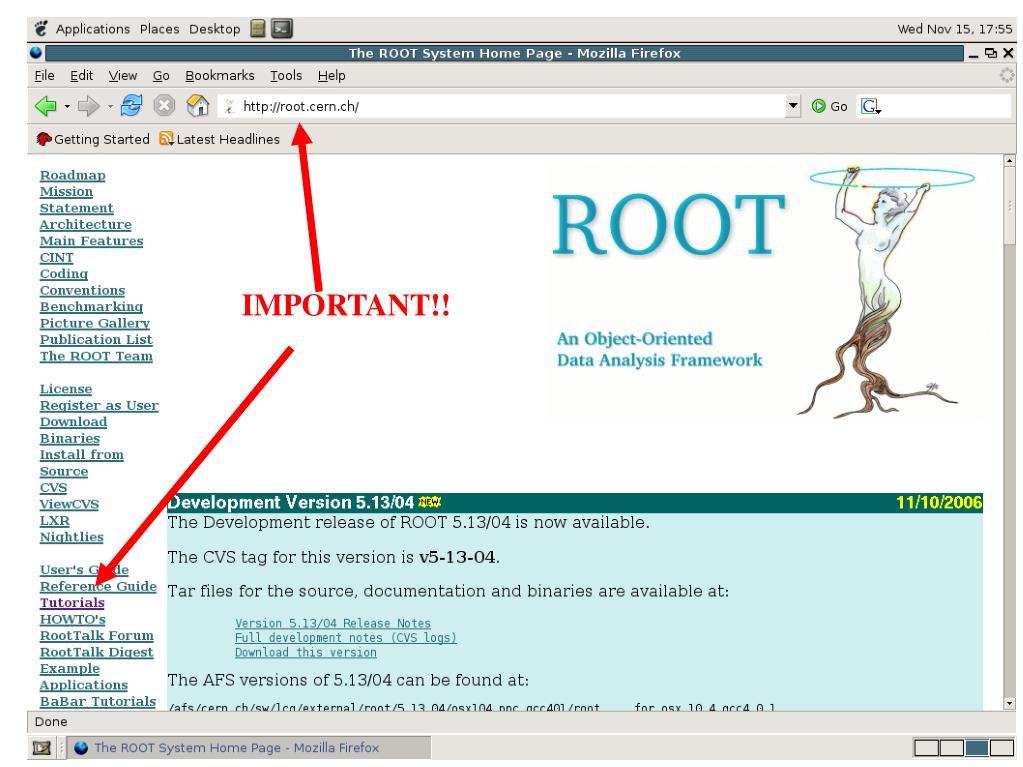Click the Download this version link
The image size is (1023, 767).
coord(306,652)
